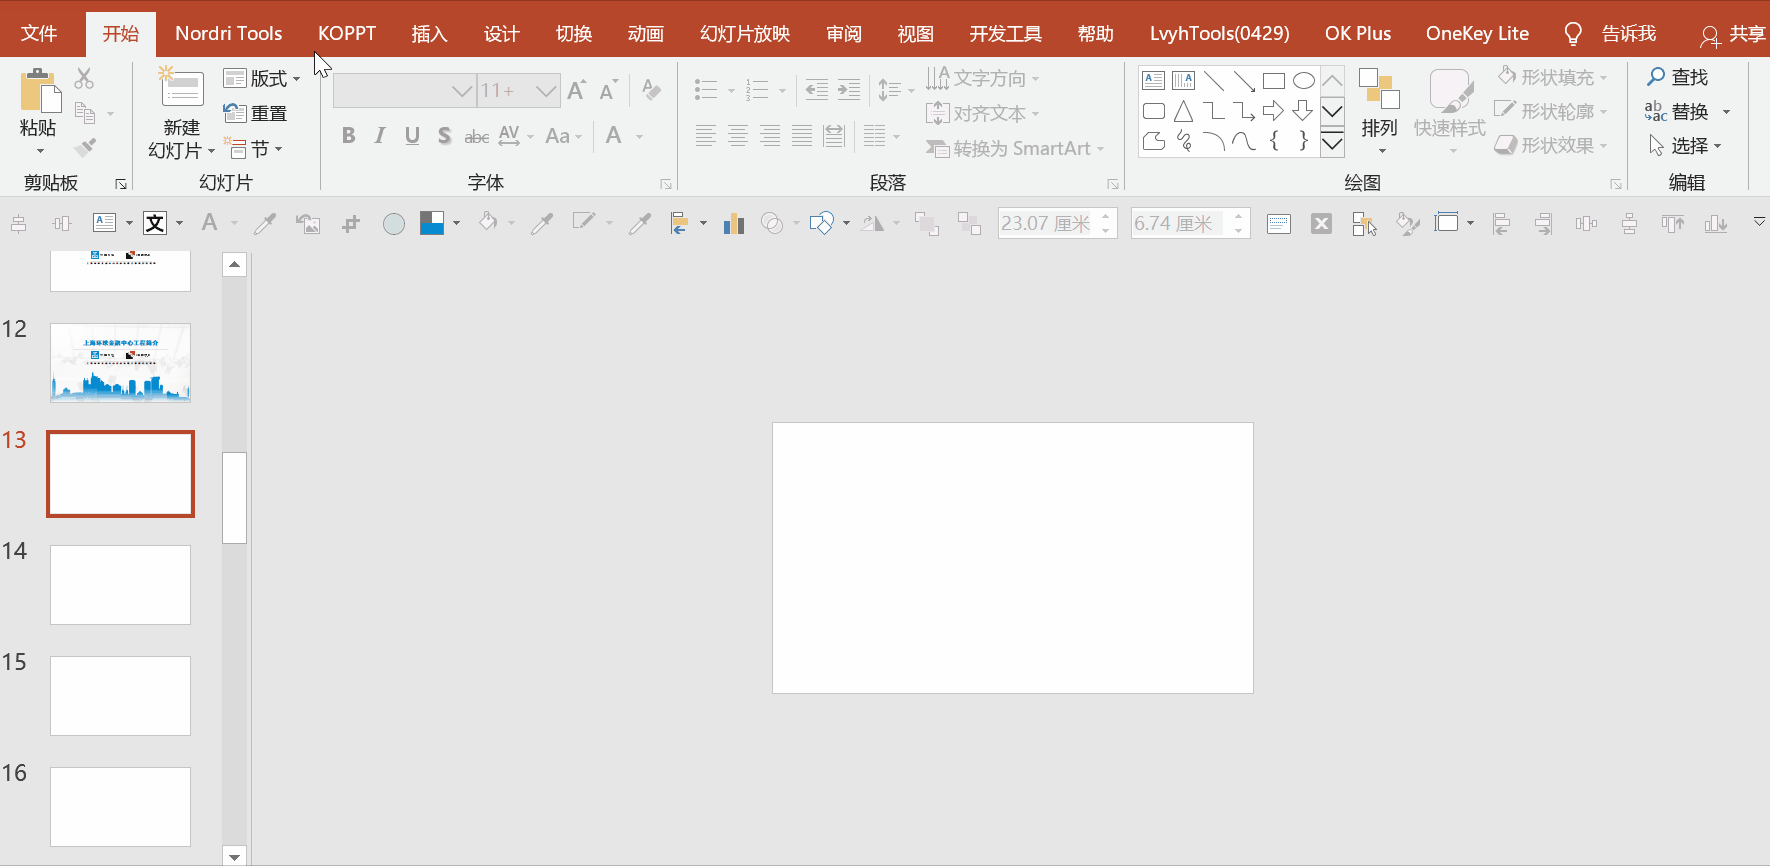Open the 设计 (Design) tab
Image resolution: width=1770 pixels, height=866 pixels.
pos(501,33)
